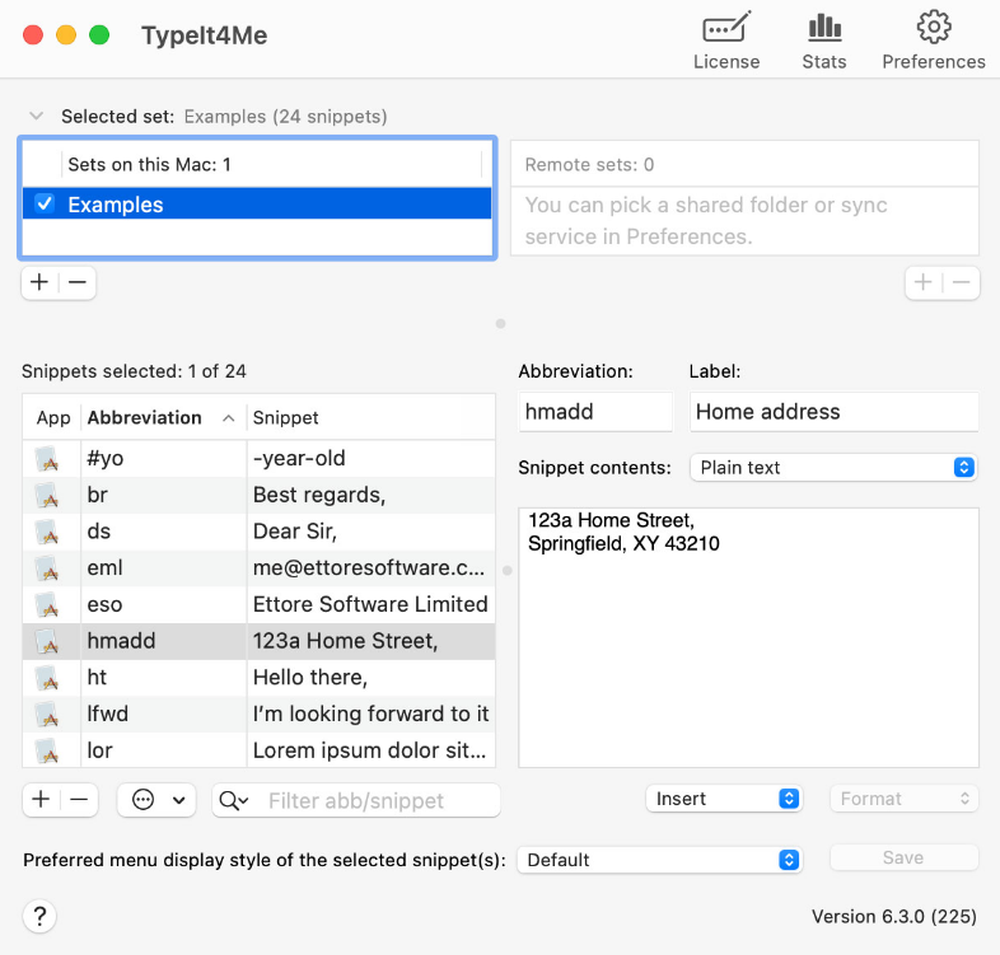Click the remote sets plus button
The height and width of the screenshot is (955, 1000).
[x=923, y=282]
